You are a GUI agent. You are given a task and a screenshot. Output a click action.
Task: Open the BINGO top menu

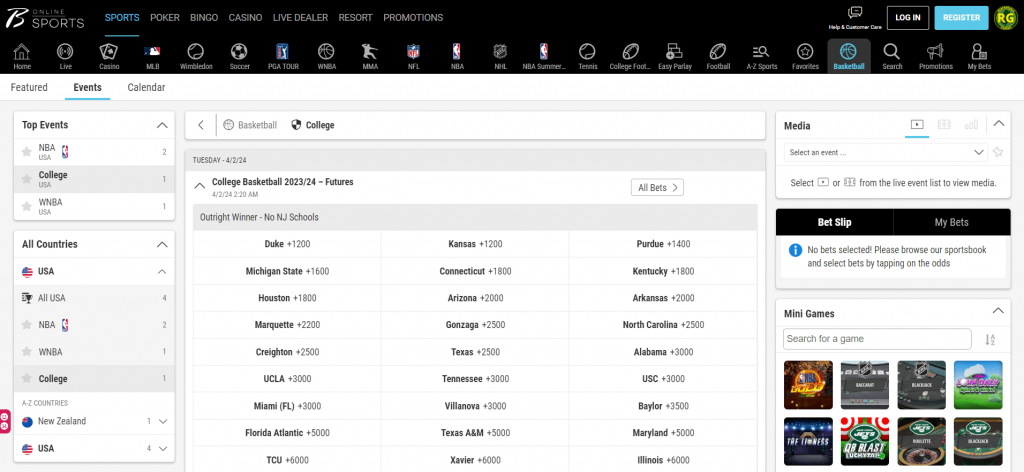coord(204,18)
